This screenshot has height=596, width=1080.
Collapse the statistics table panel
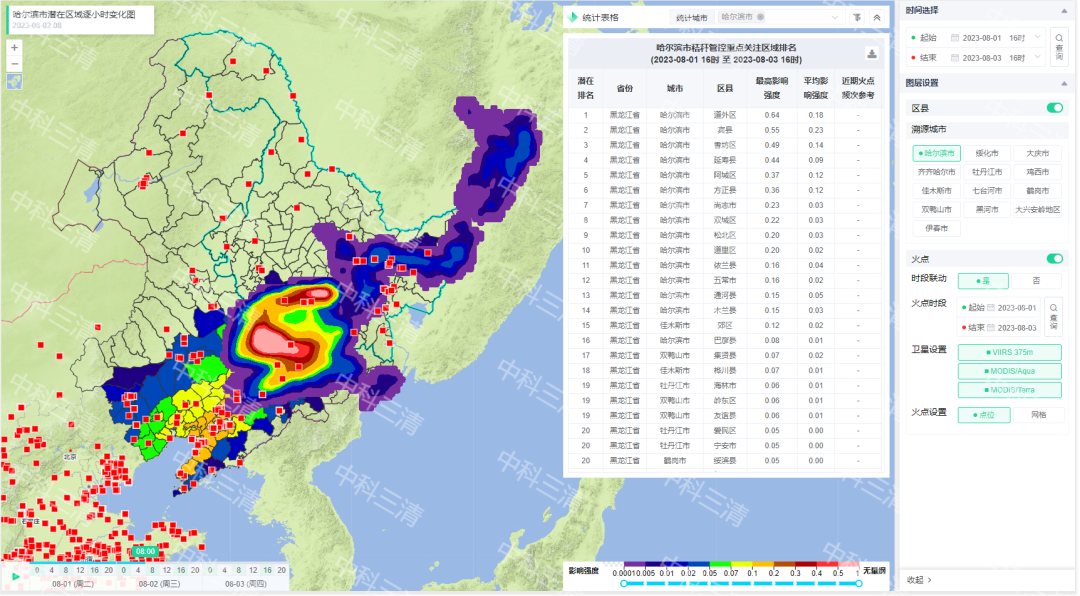click(877, 17)
